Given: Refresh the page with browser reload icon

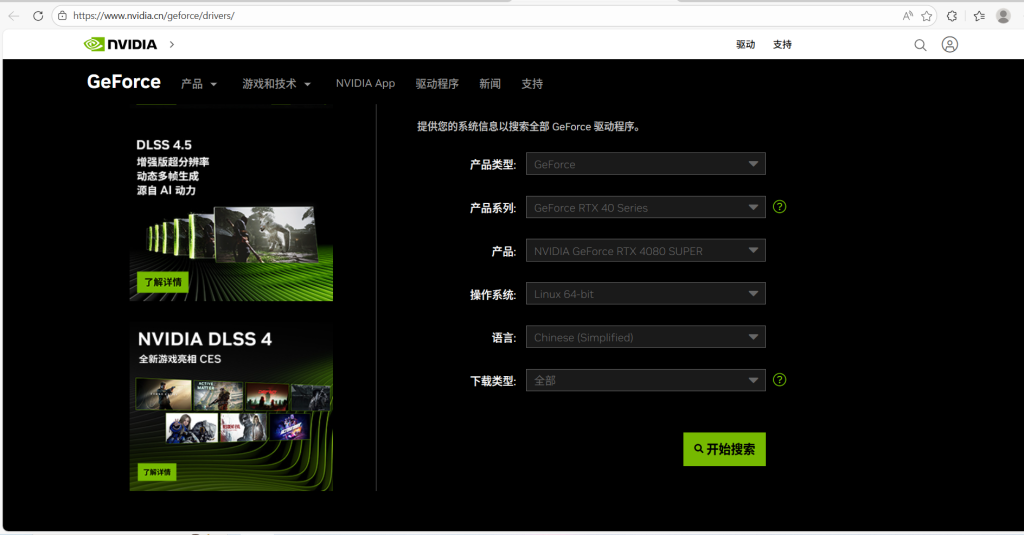Looking at the screenshot, I should tap(38, 16).
